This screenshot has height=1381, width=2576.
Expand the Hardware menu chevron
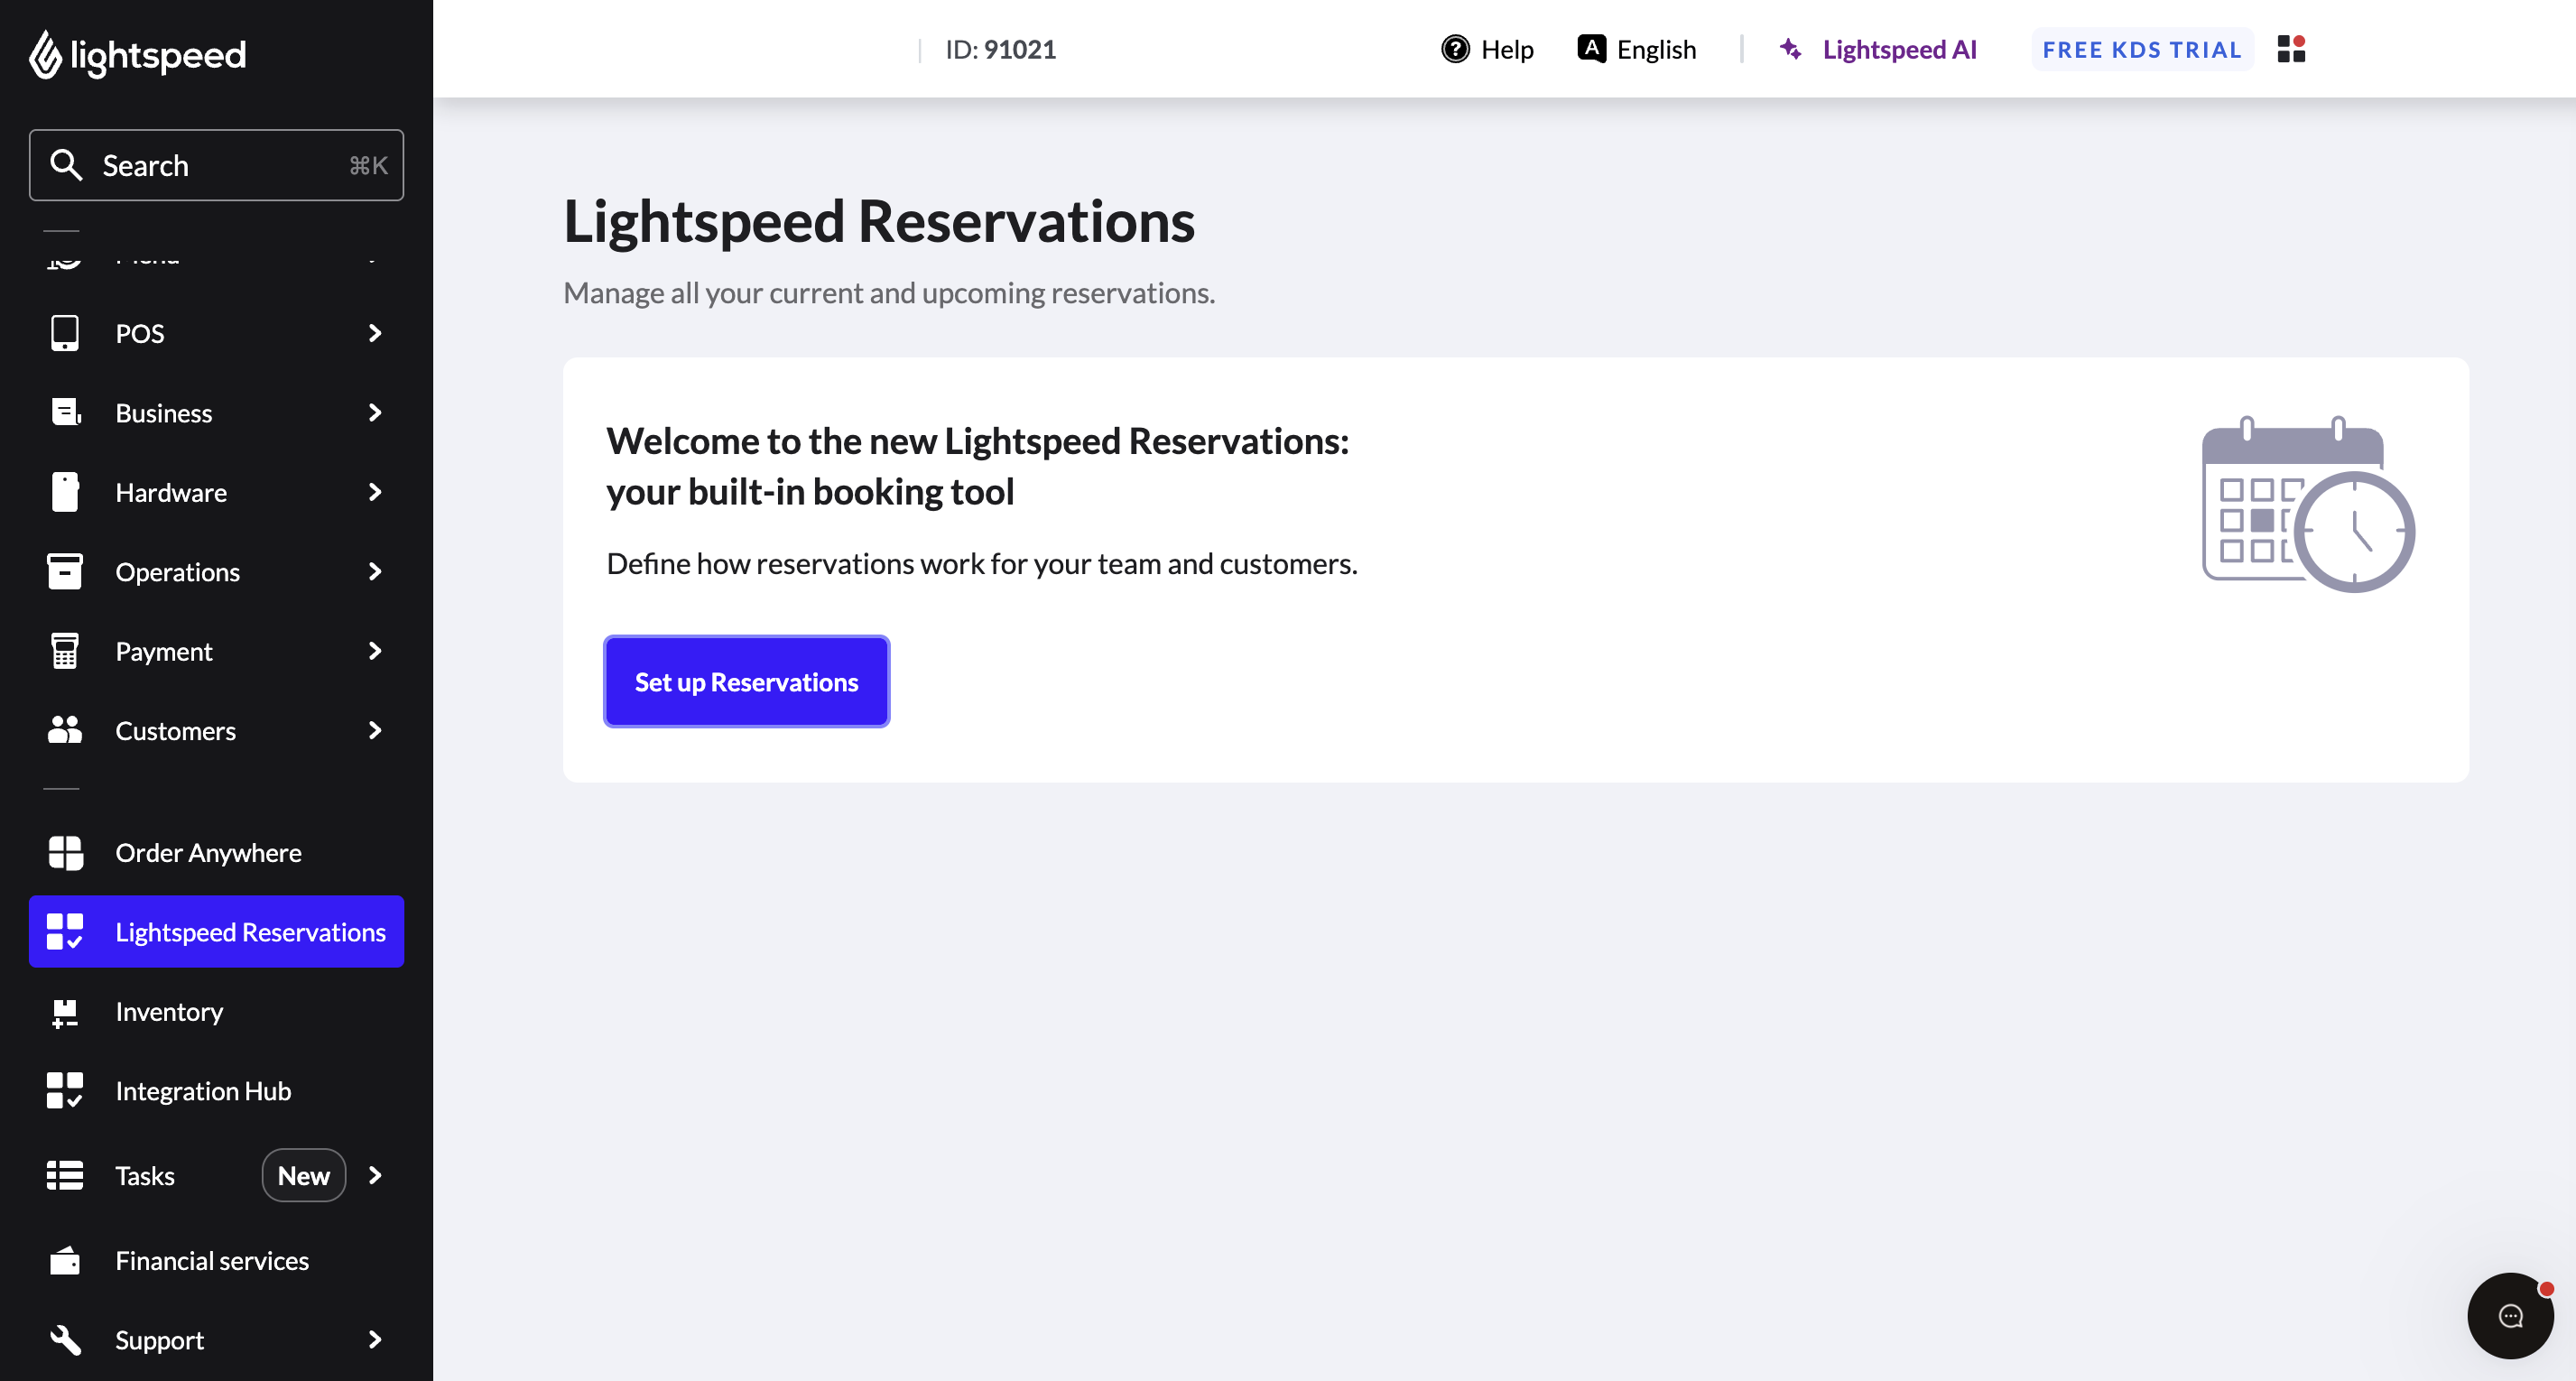pyautogui.click(x=375, y=492)
